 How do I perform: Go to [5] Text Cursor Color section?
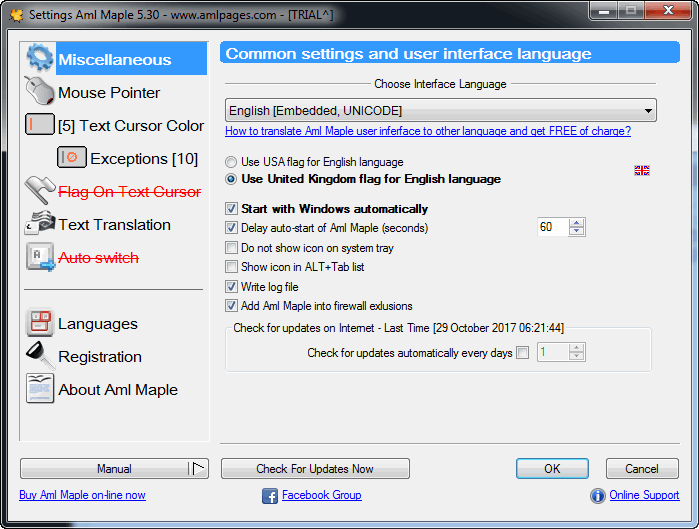tap(131, 126)
